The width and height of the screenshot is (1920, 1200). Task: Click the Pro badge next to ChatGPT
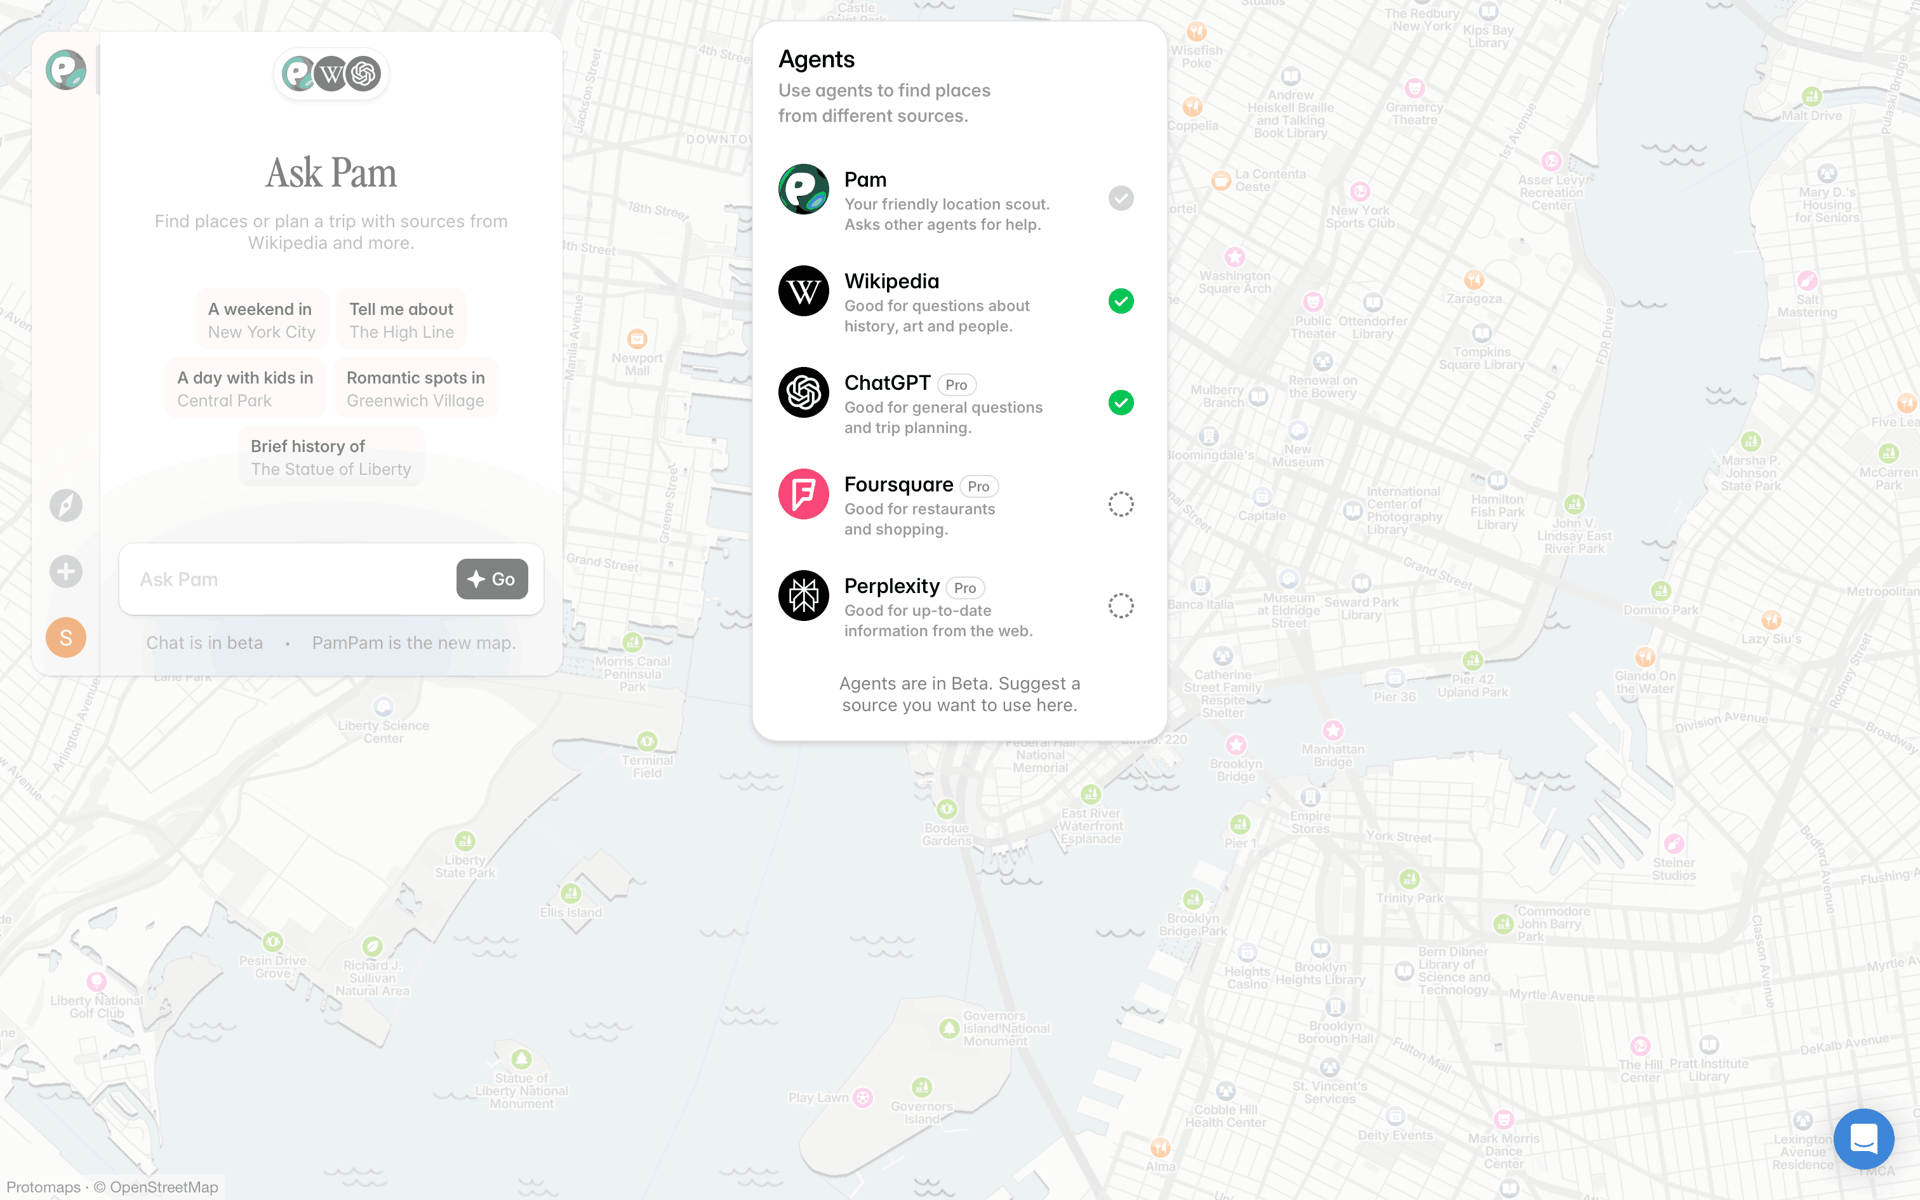pyautogui.click(x=957, y=385)
